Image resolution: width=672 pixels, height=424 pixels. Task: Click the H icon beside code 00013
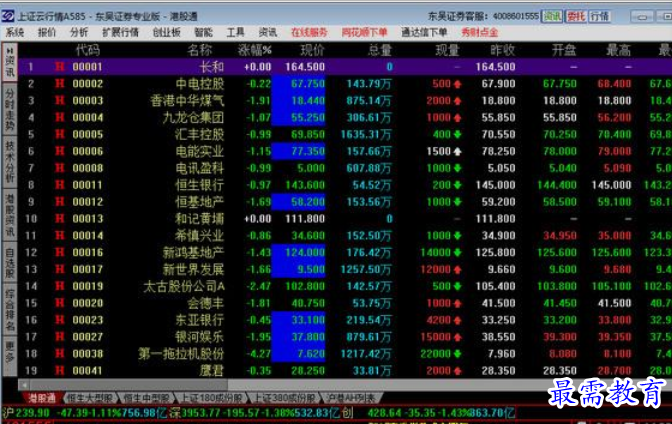point(60,219)
